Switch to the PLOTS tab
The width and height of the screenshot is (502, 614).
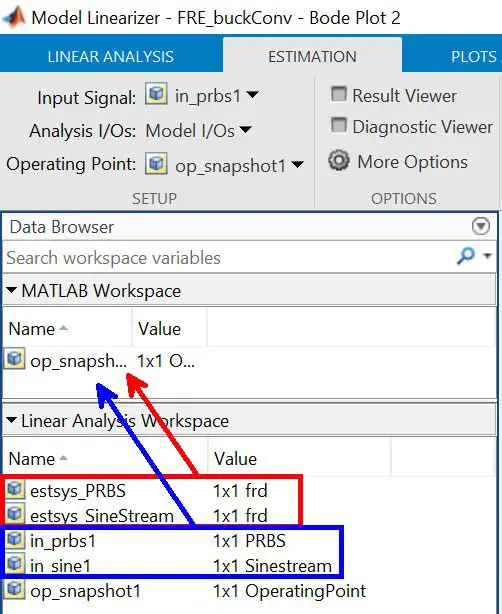tap(473, 56)
